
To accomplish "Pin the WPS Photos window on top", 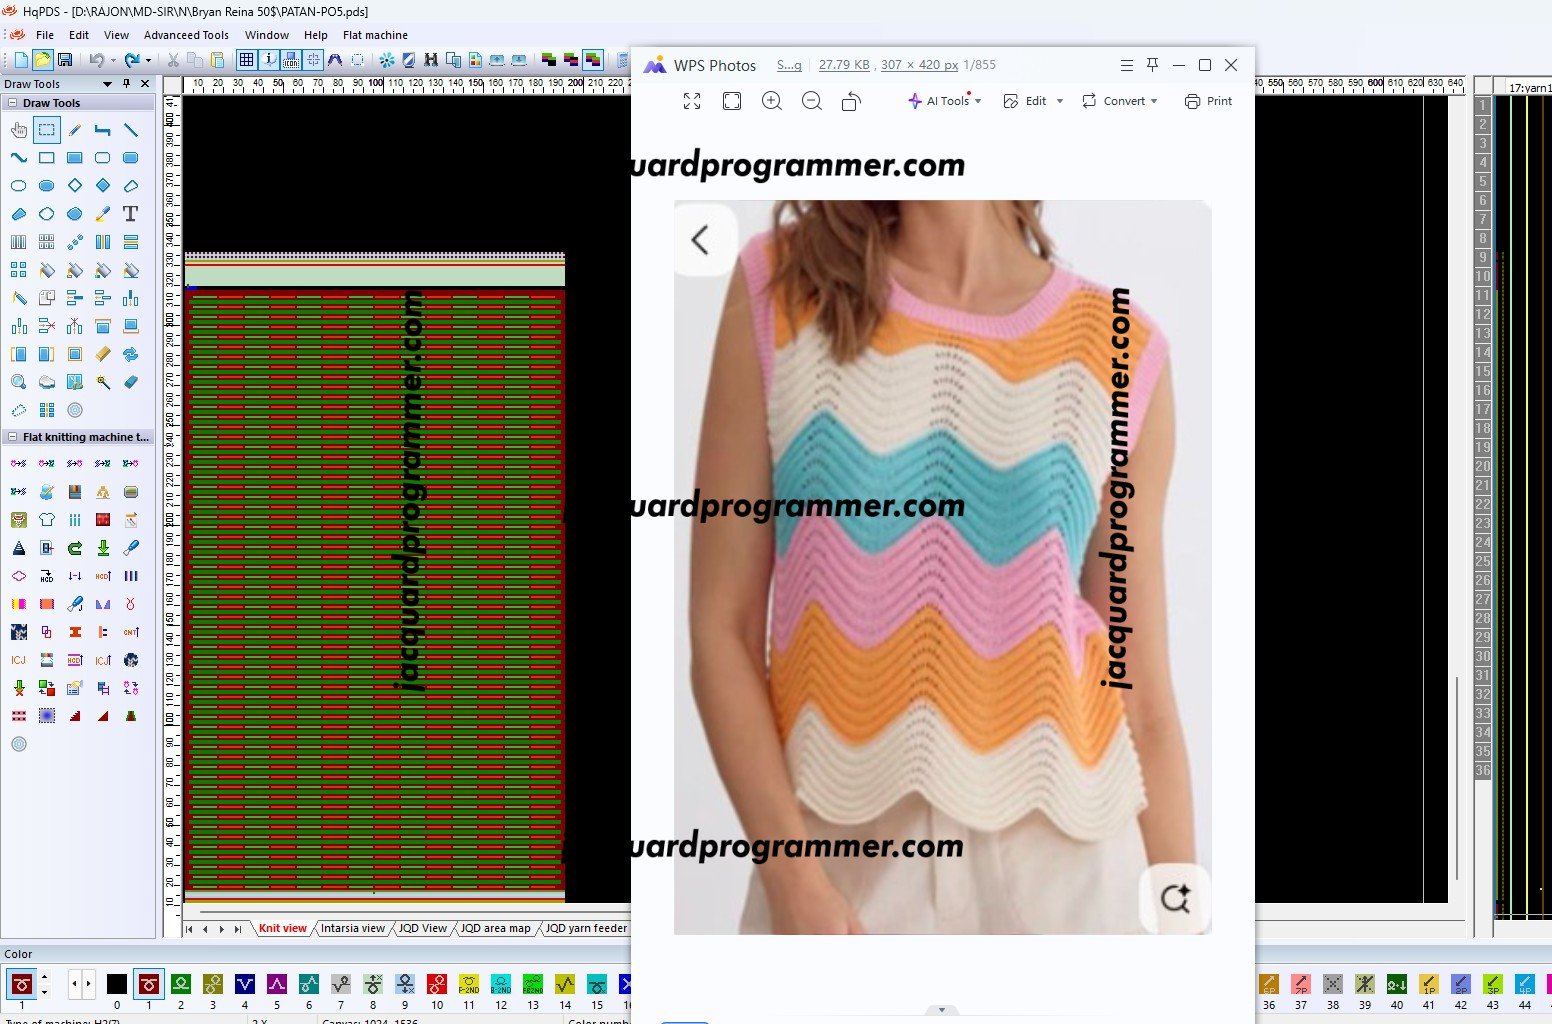I will click(1152, 65).
